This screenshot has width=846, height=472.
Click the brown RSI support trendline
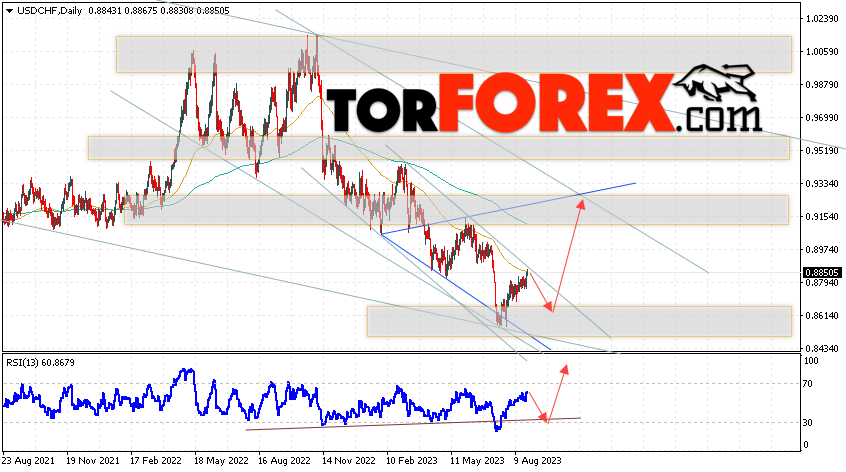[413, 424]
